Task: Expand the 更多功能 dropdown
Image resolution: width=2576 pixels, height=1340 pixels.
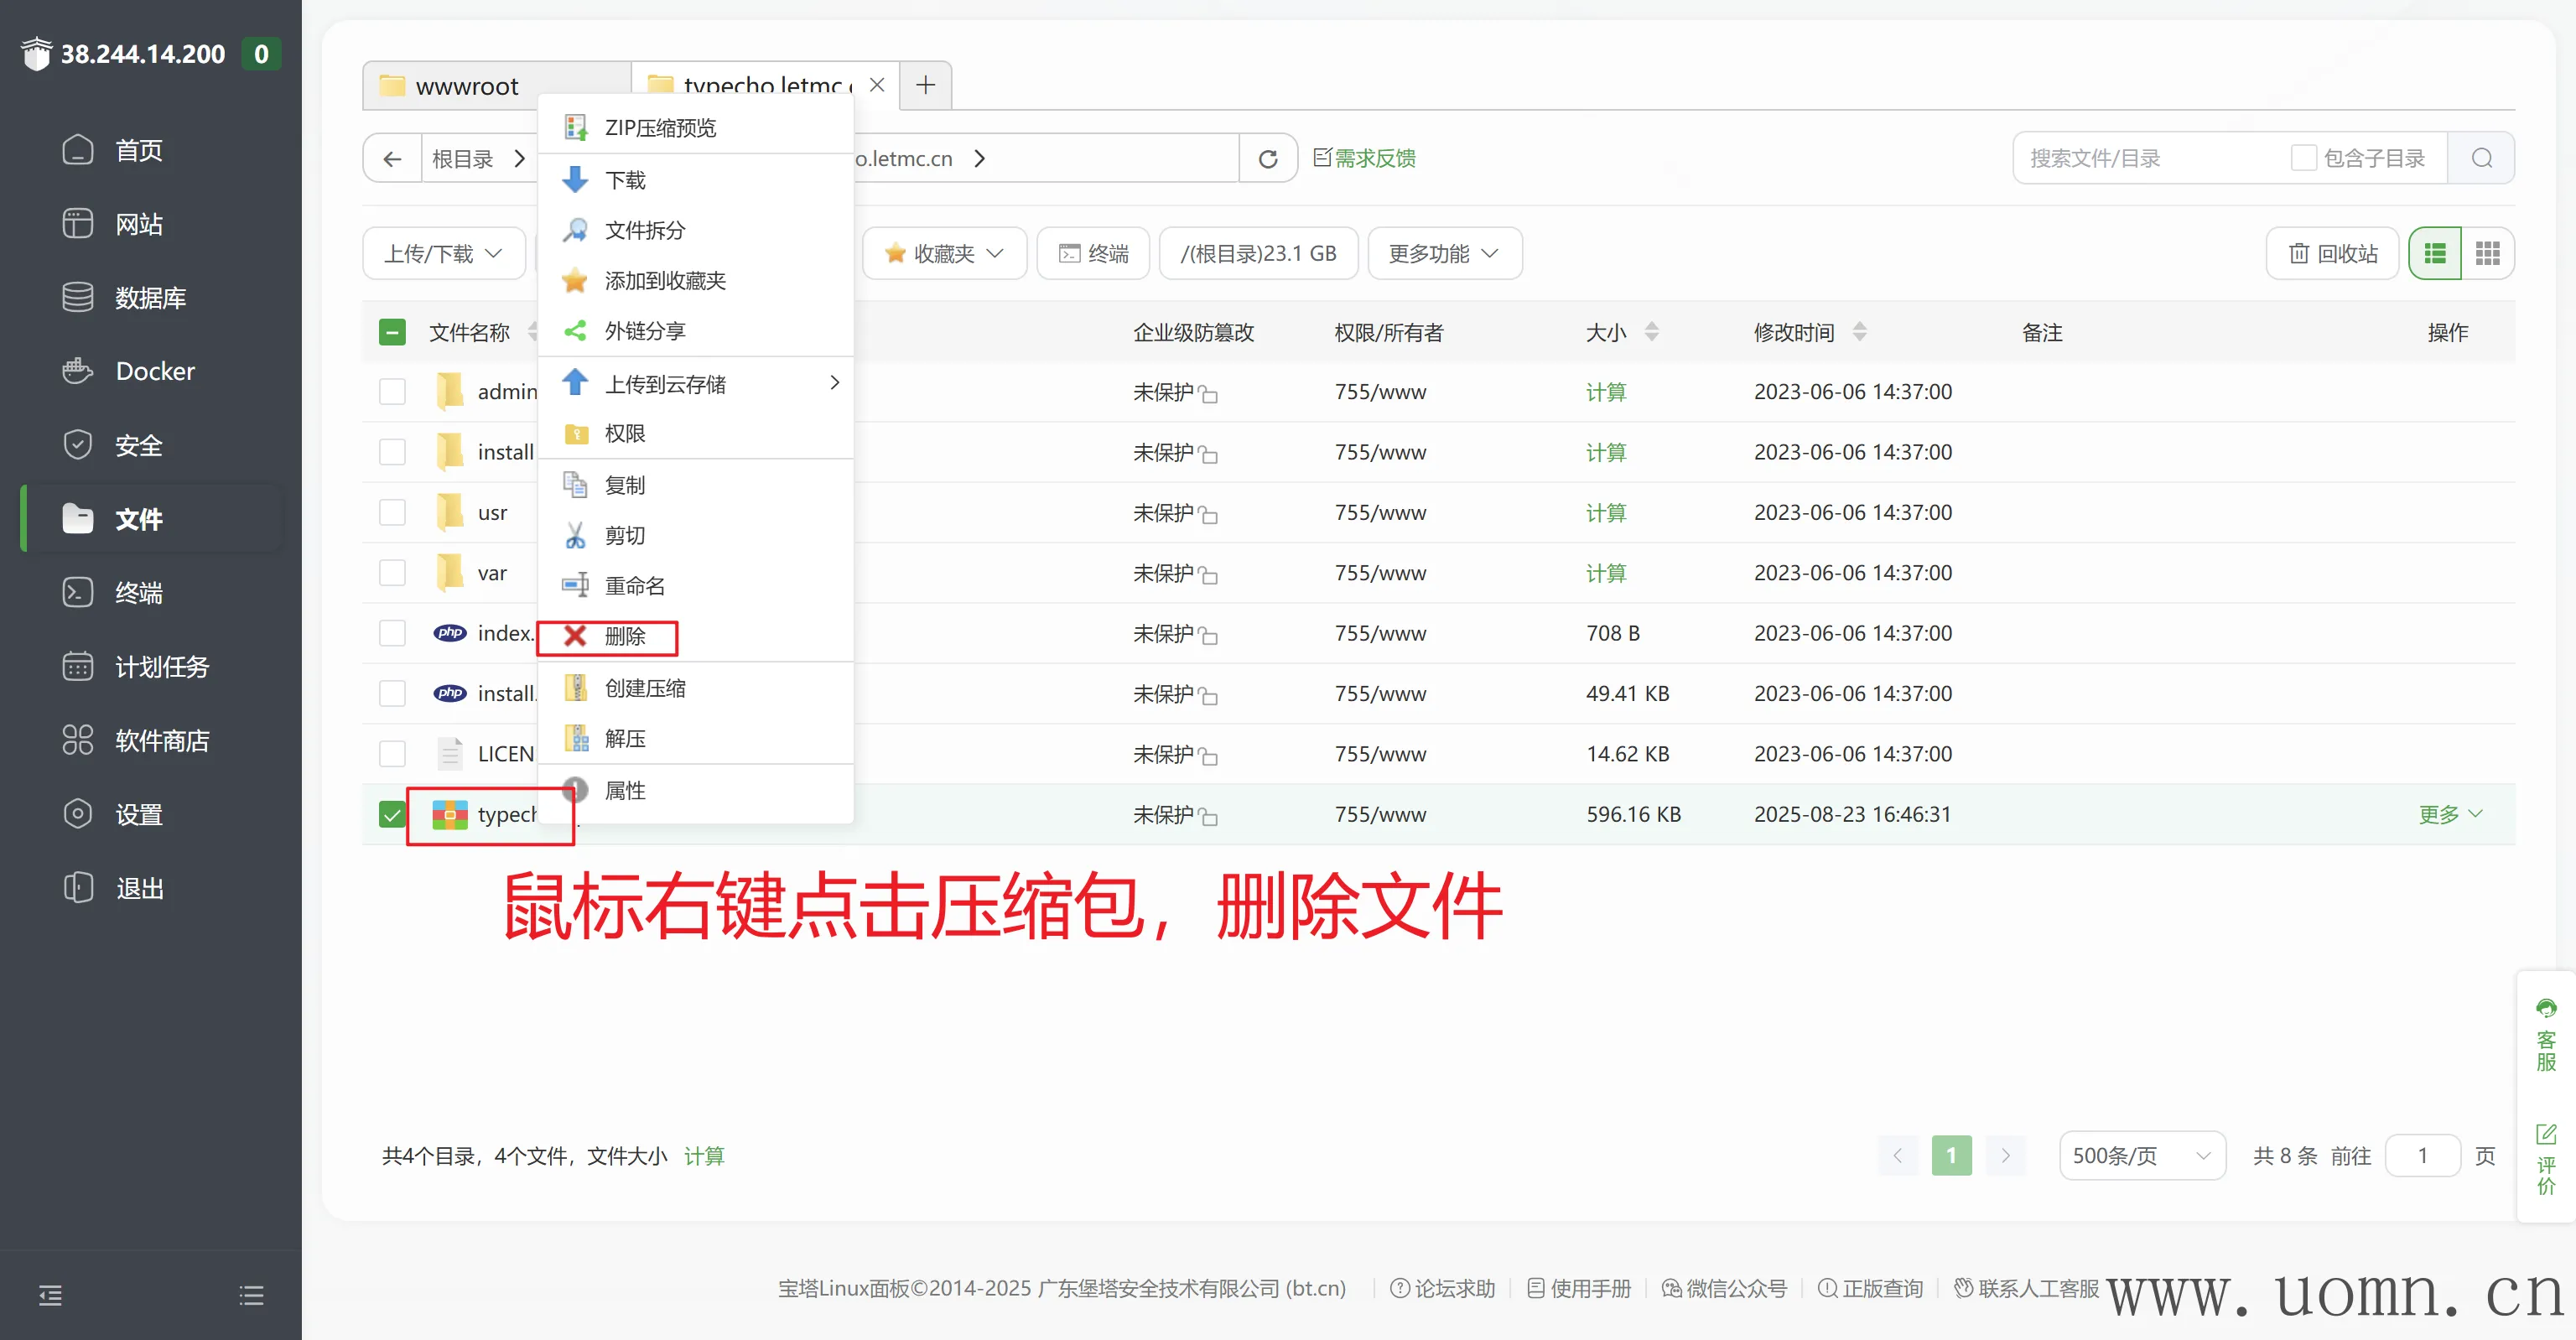Action: tap(1443, 254)
